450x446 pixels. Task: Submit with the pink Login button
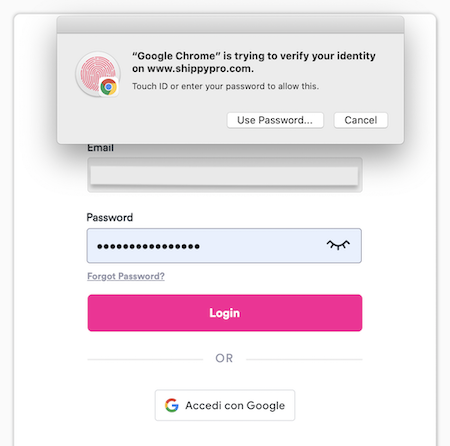click(225, 313)
